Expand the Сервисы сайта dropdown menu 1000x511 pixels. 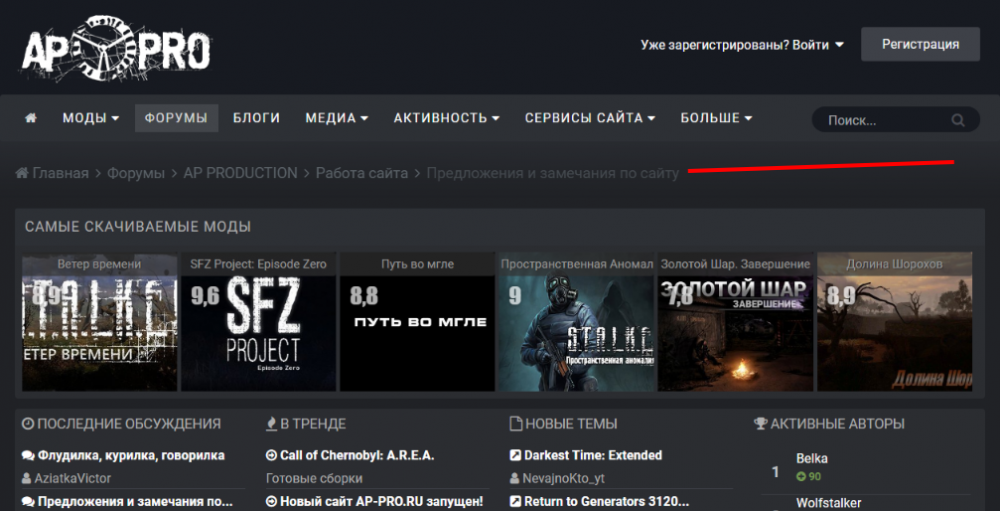point(590,118)
